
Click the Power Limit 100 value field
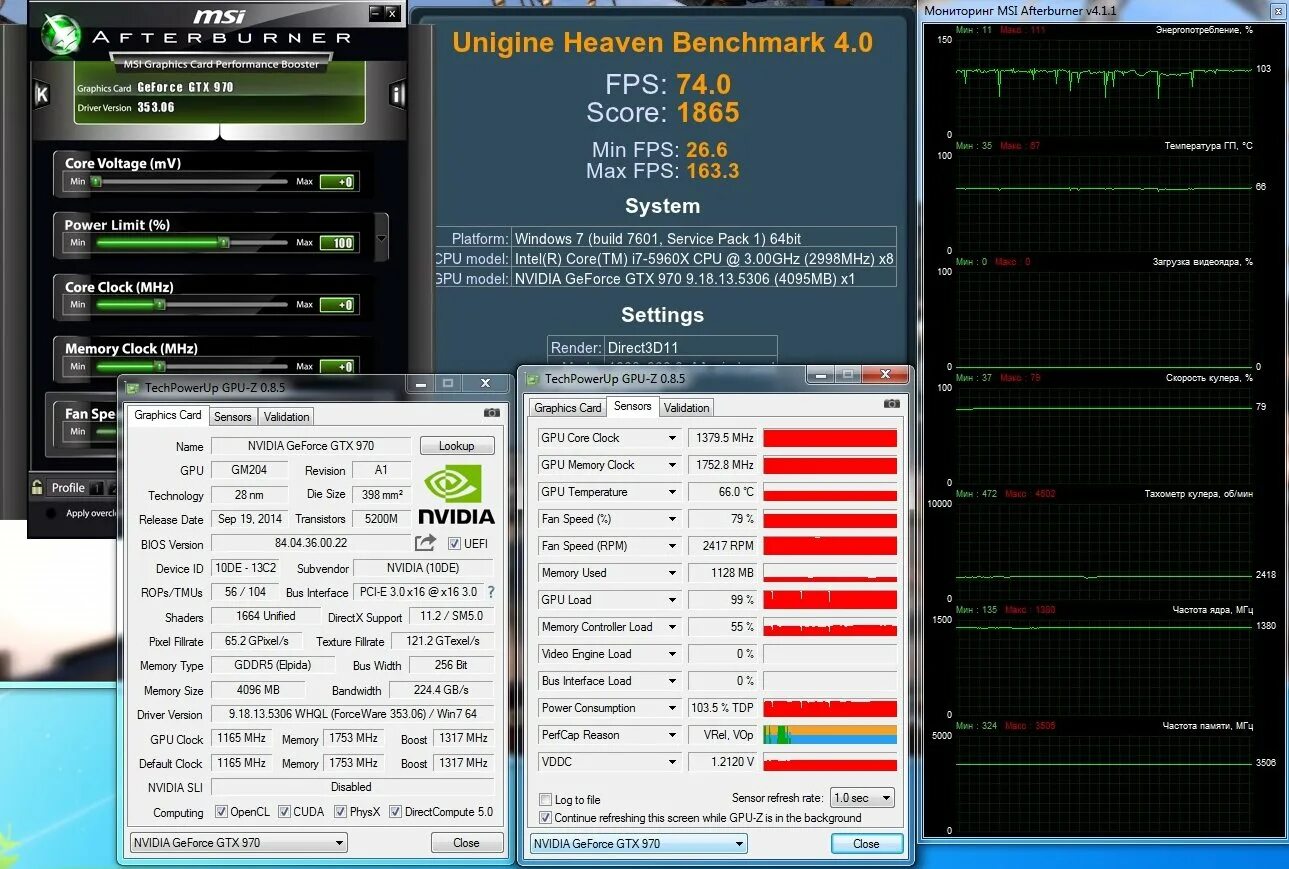click(x=337, y=243)
